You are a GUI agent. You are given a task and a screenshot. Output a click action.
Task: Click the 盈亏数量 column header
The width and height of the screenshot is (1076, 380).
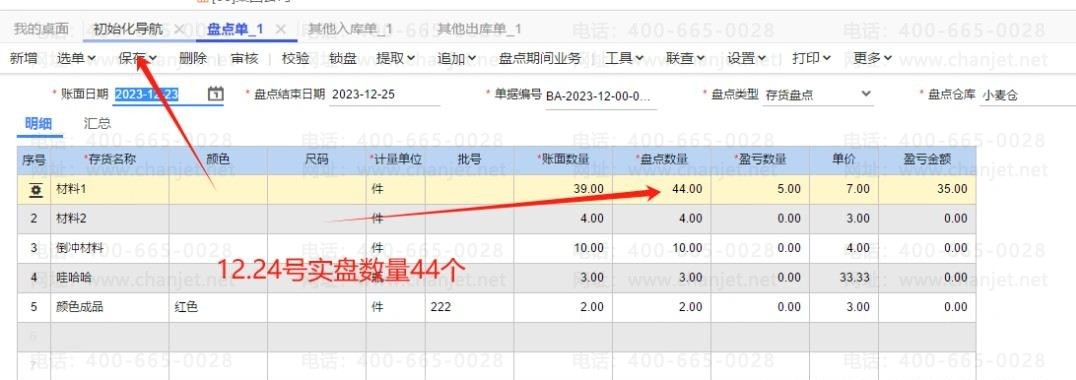760,160
